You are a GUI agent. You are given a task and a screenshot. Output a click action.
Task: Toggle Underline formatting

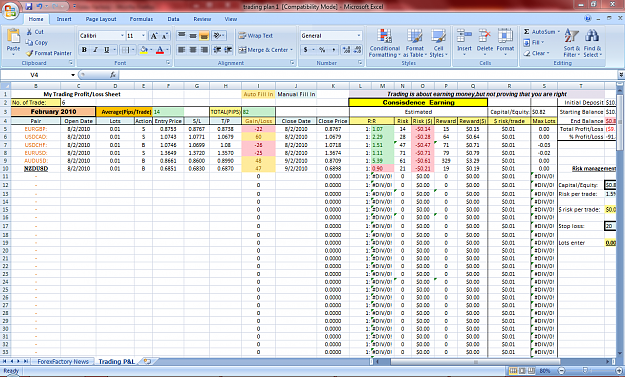click(106, 50)
